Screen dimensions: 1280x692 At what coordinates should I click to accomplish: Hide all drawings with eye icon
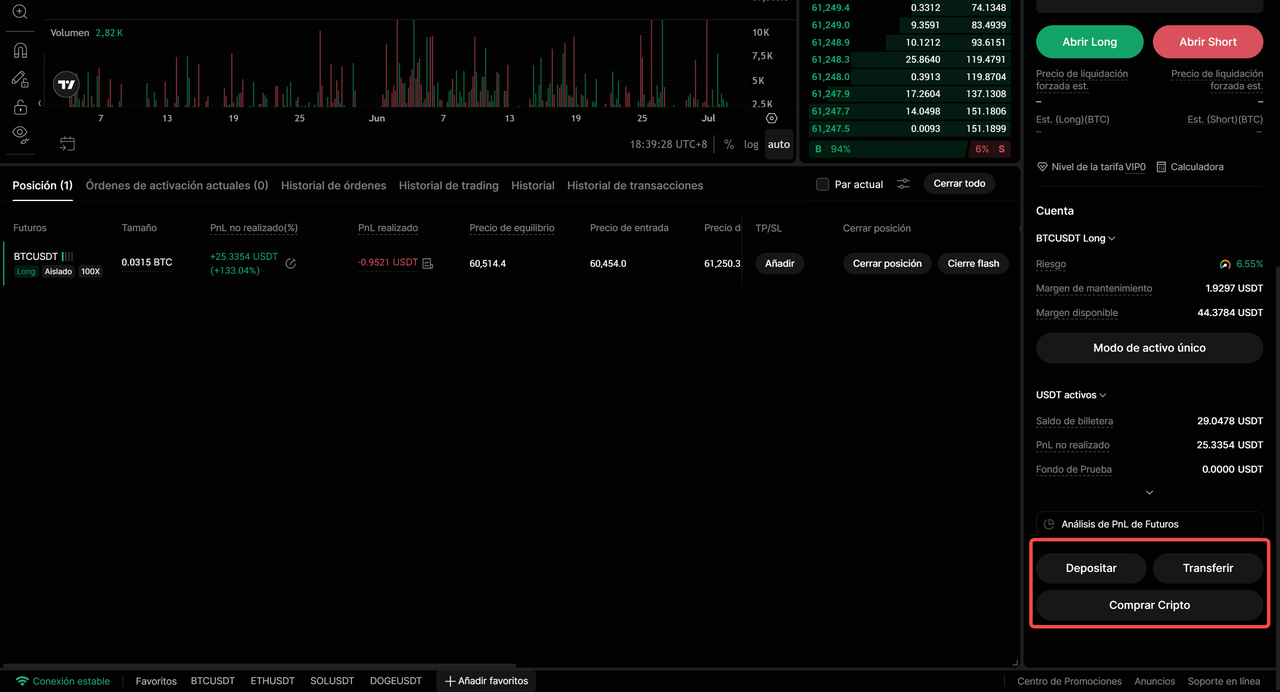[x=20, y=133]
